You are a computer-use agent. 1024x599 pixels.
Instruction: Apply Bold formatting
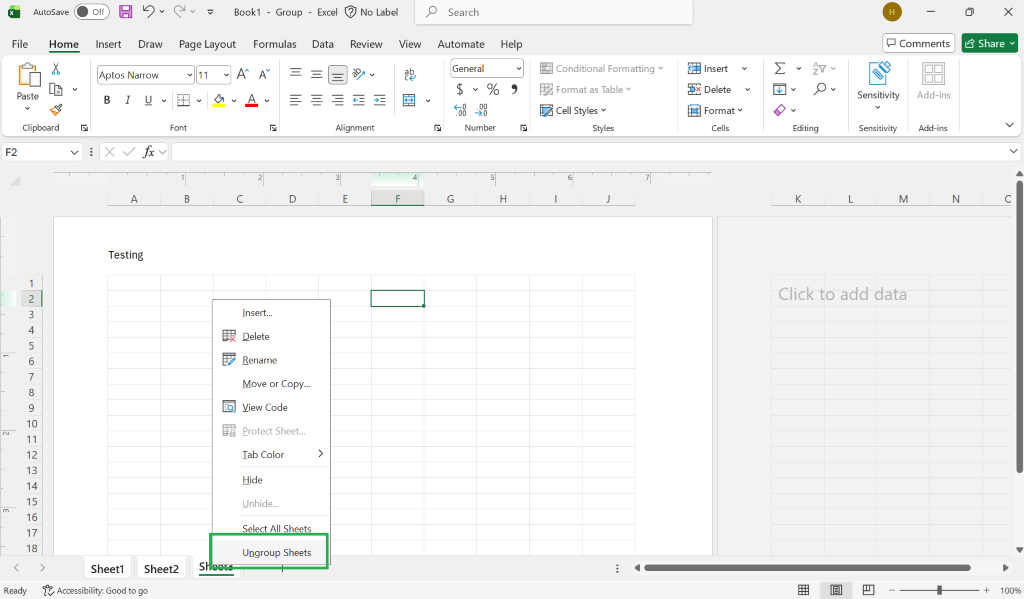(x=107, y=100)
